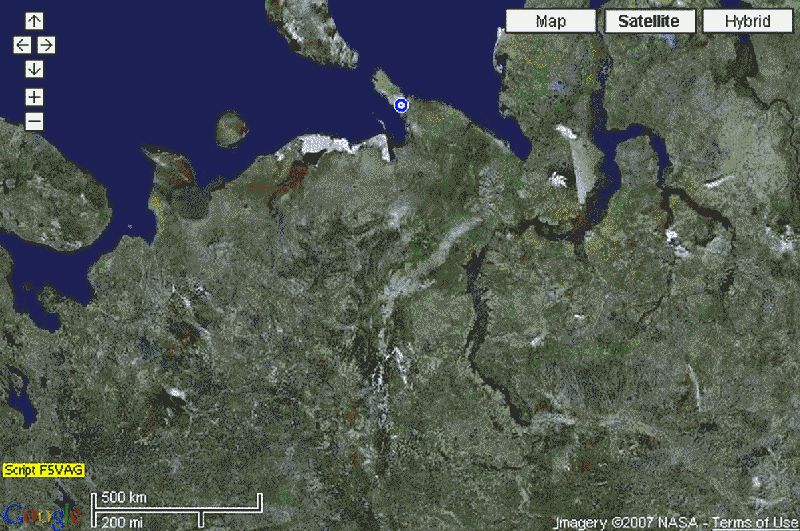
Task: Pan the map down with the arrow
Action: tap(34, 69)
